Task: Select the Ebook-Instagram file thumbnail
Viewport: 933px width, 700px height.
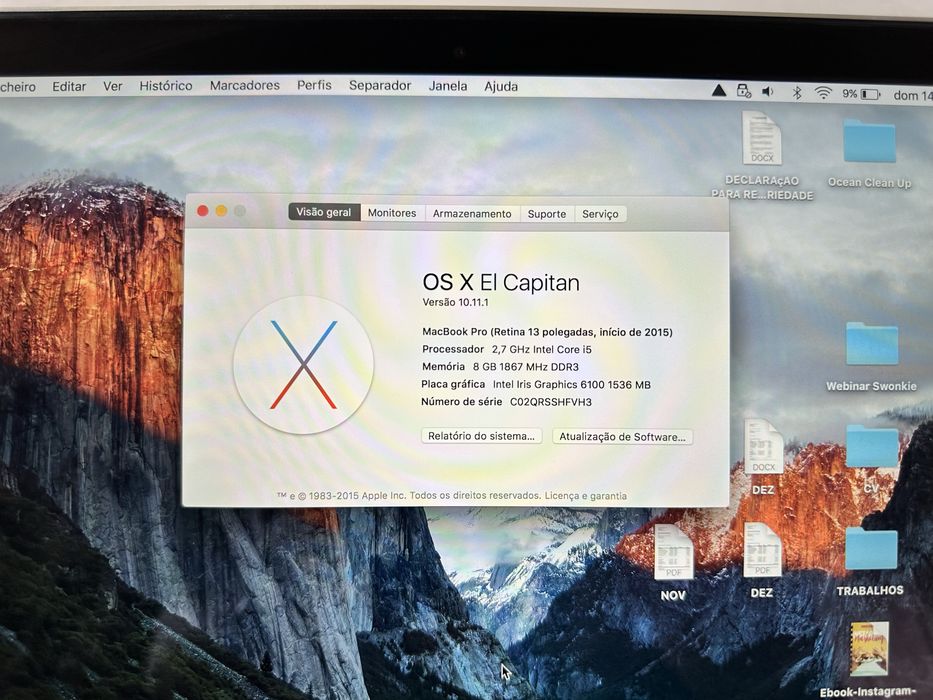Action: tap(869, 649)
